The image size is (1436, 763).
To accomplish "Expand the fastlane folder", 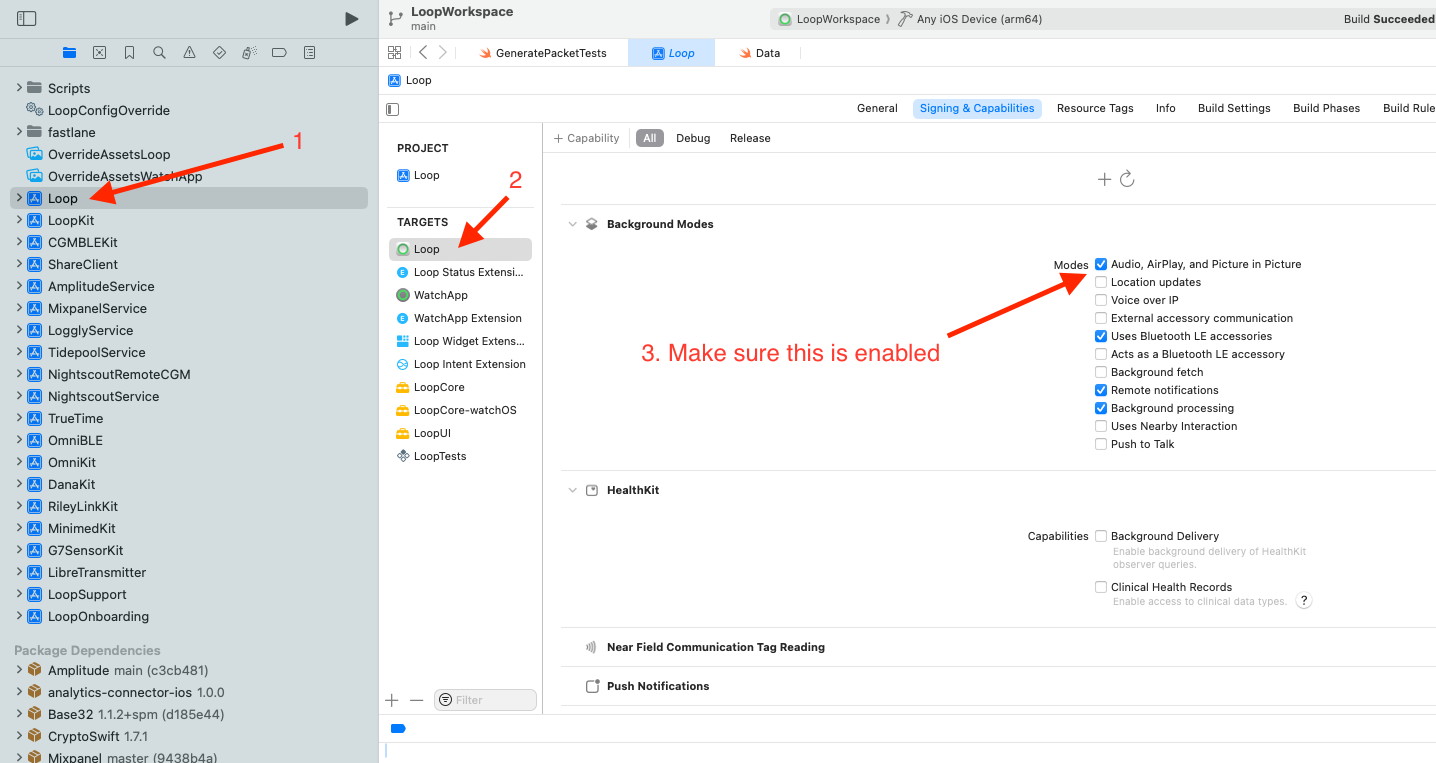I will 19,132.
